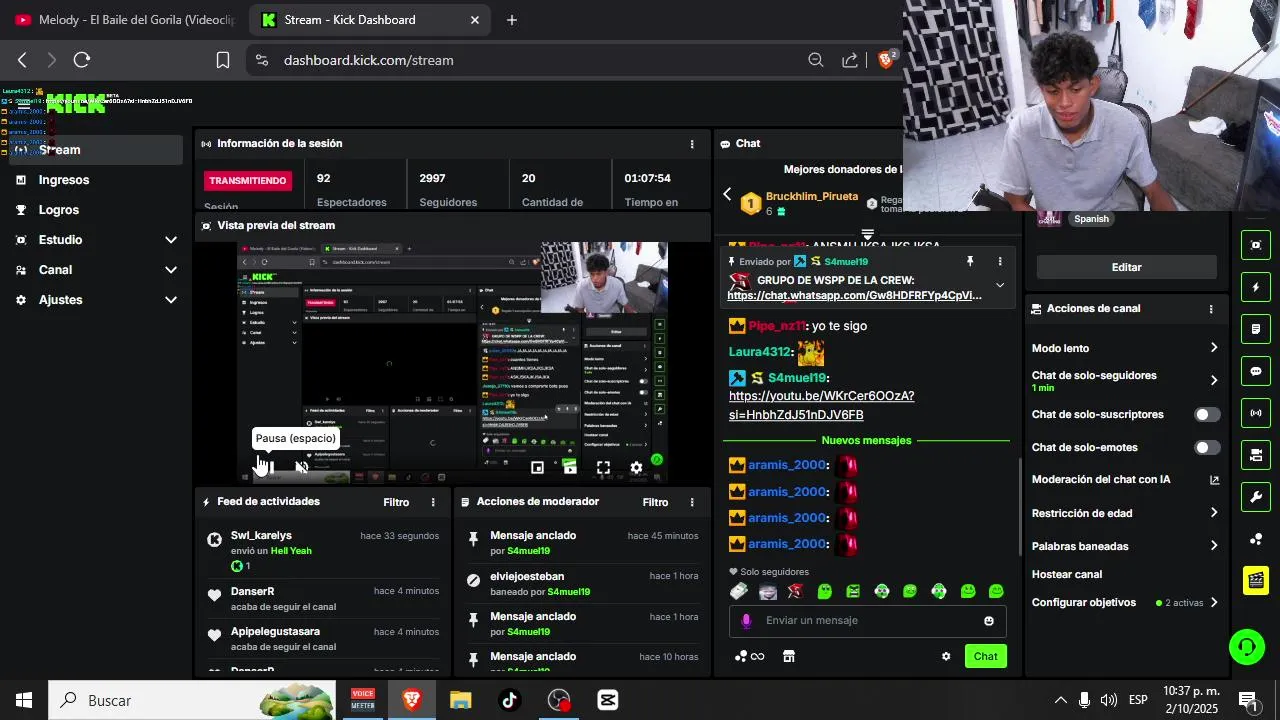This screenshot has width=1280, height=720.
Task: Toggle the channel actions panel icon
Action: coord(1256,455)
